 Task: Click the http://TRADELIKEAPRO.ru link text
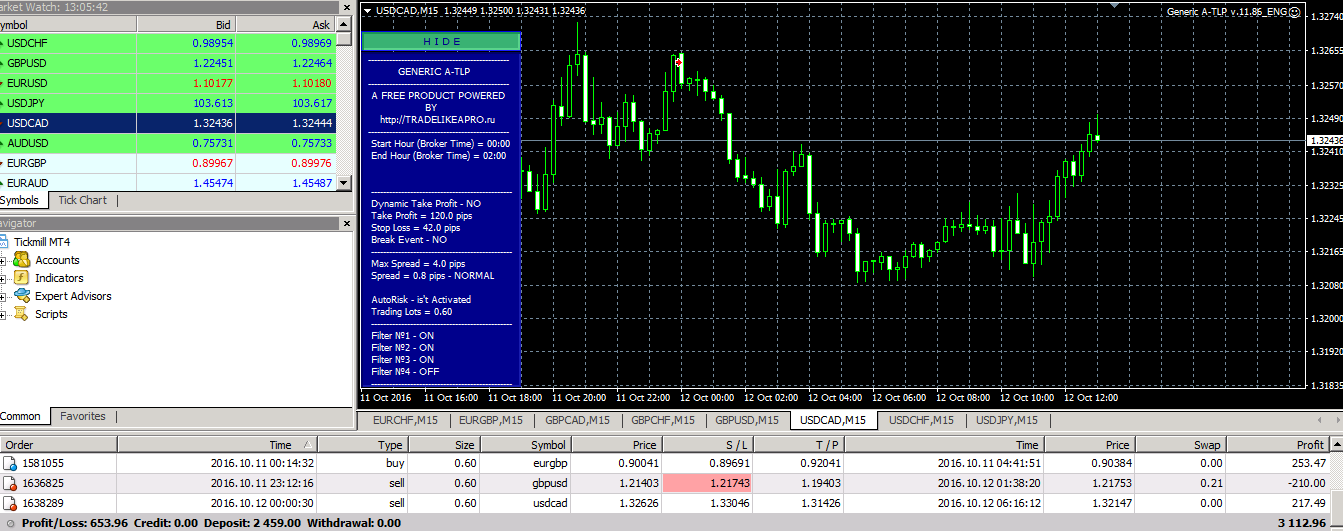[x=439, y=119]
